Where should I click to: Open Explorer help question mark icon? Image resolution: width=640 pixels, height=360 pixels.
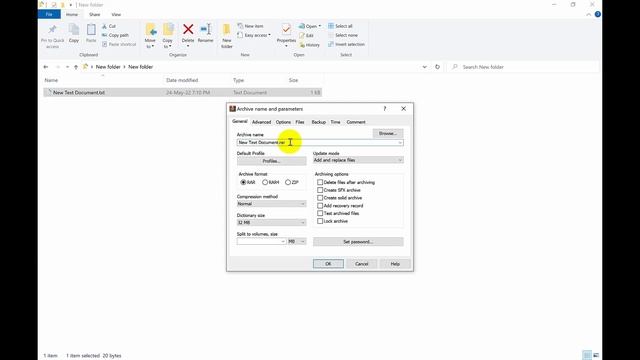pos(598,14)
